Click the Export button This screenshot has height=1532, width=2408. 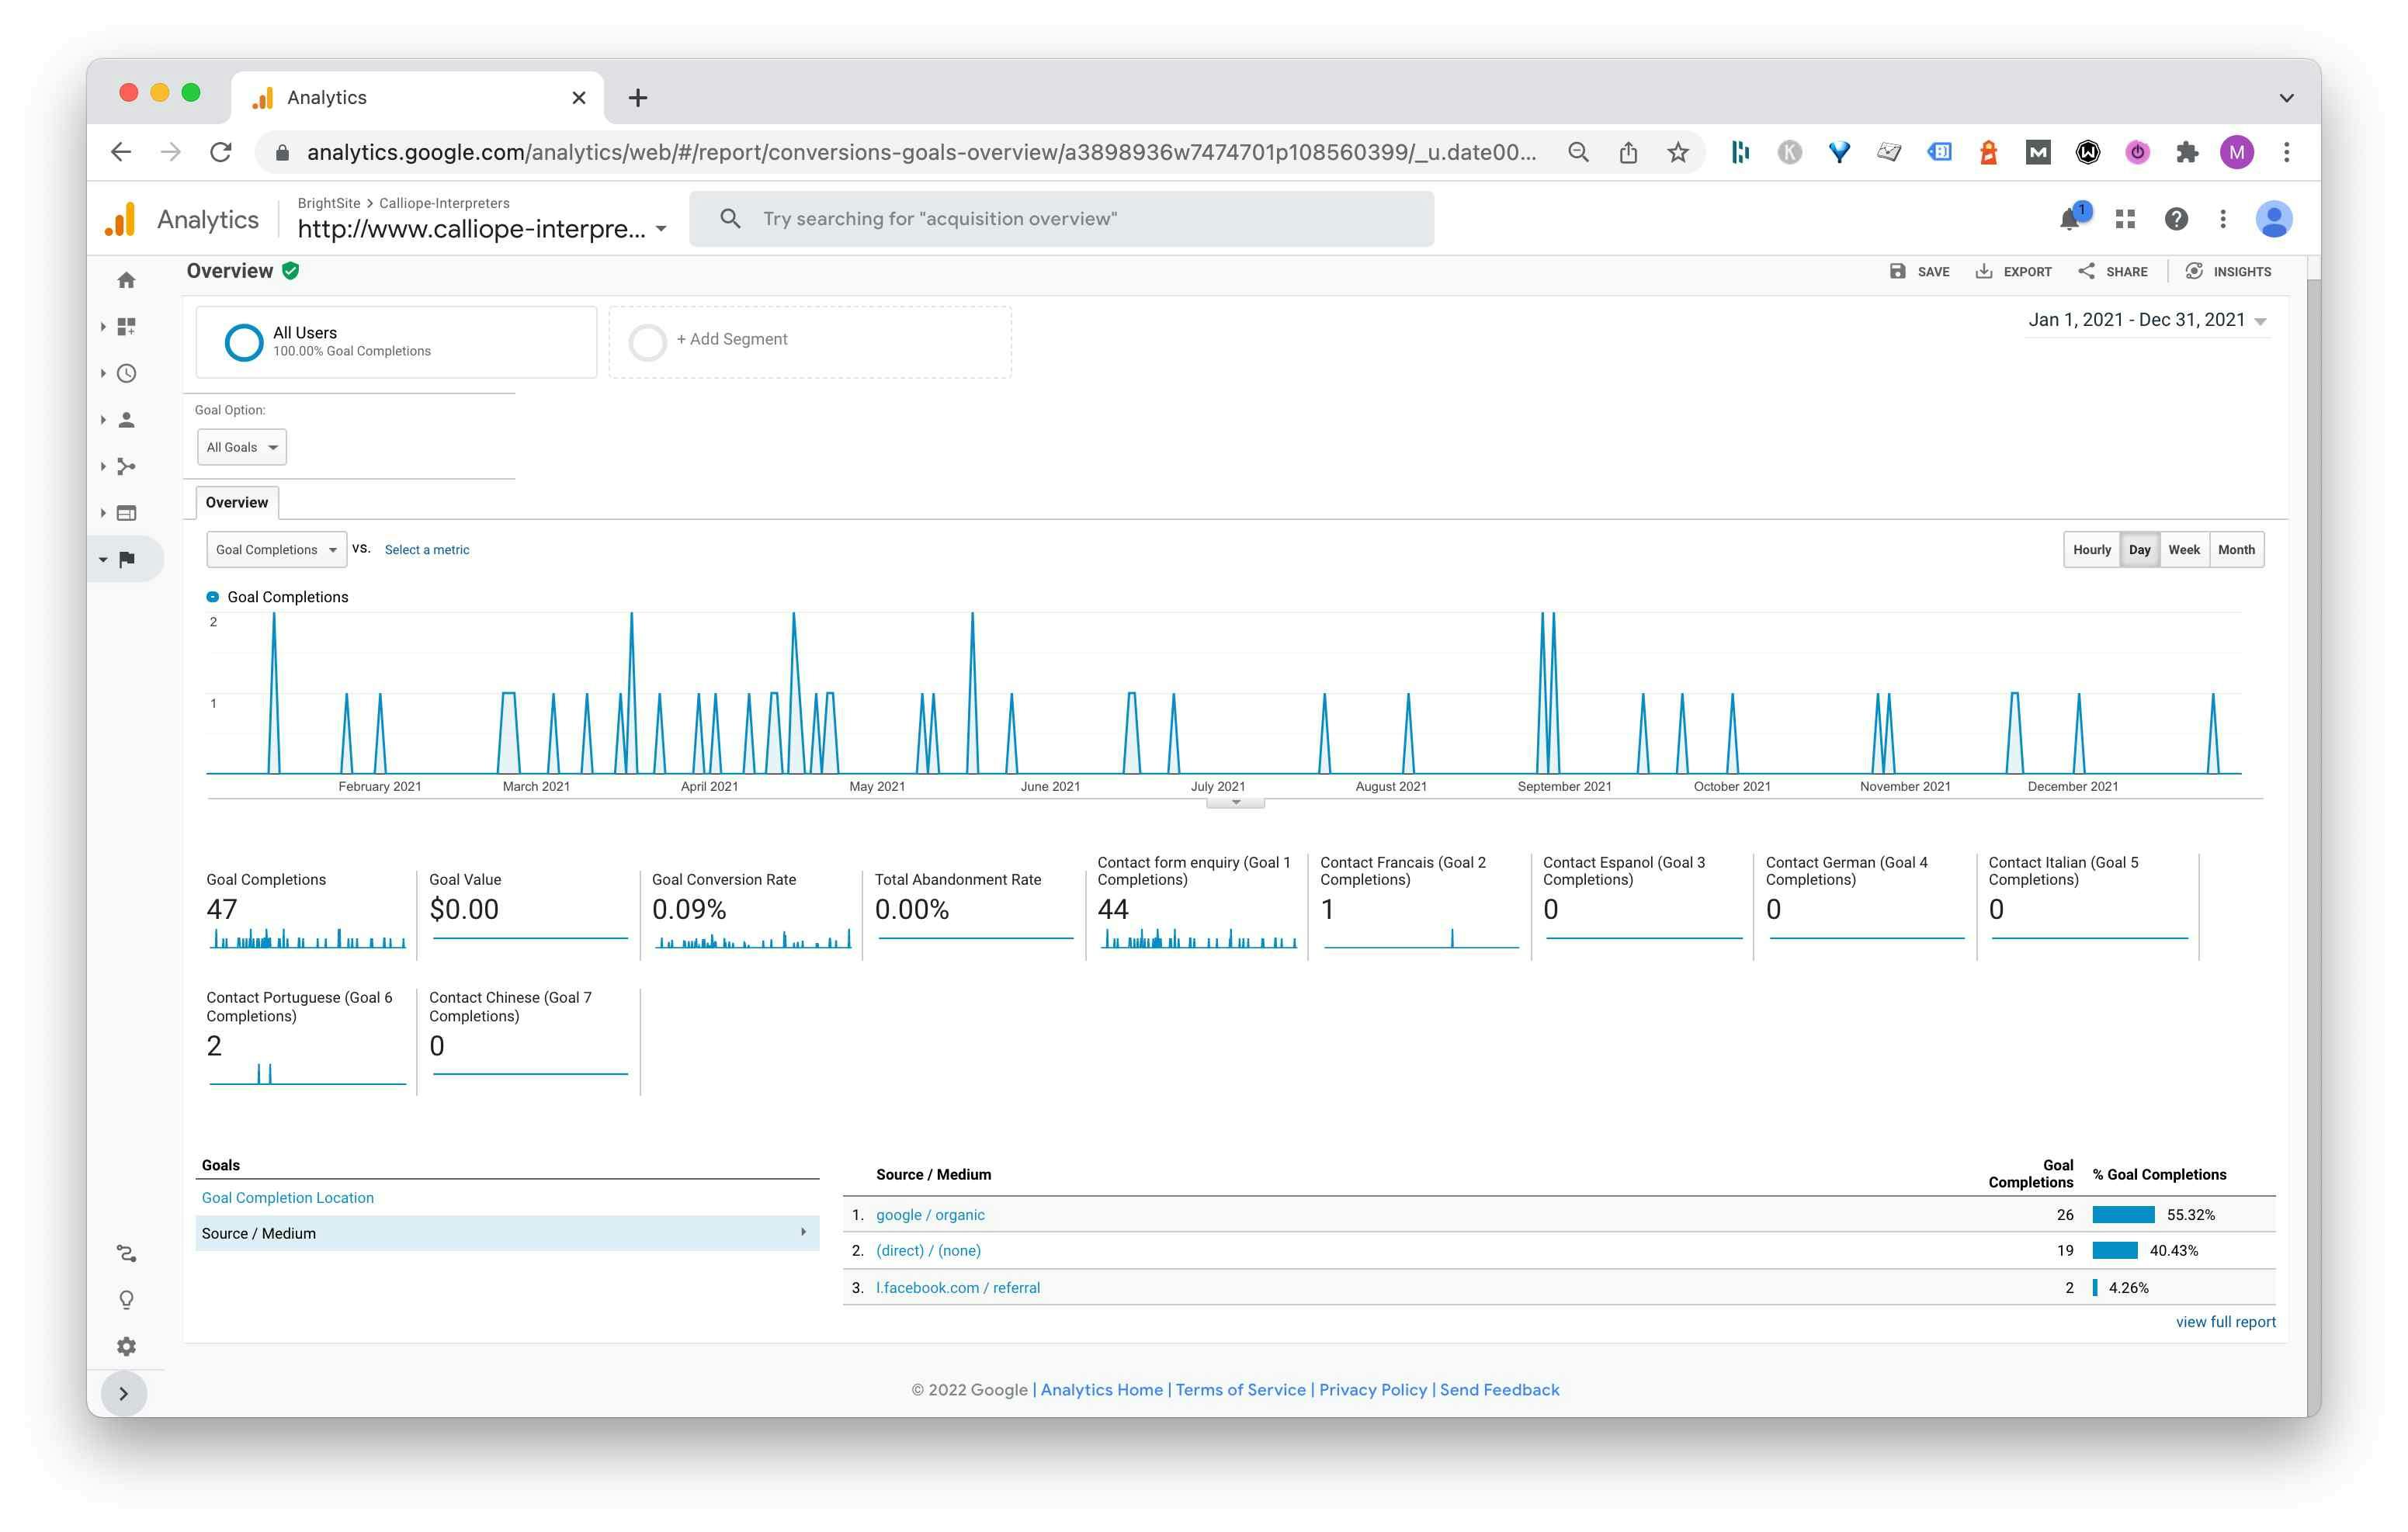click(2013, 272)
